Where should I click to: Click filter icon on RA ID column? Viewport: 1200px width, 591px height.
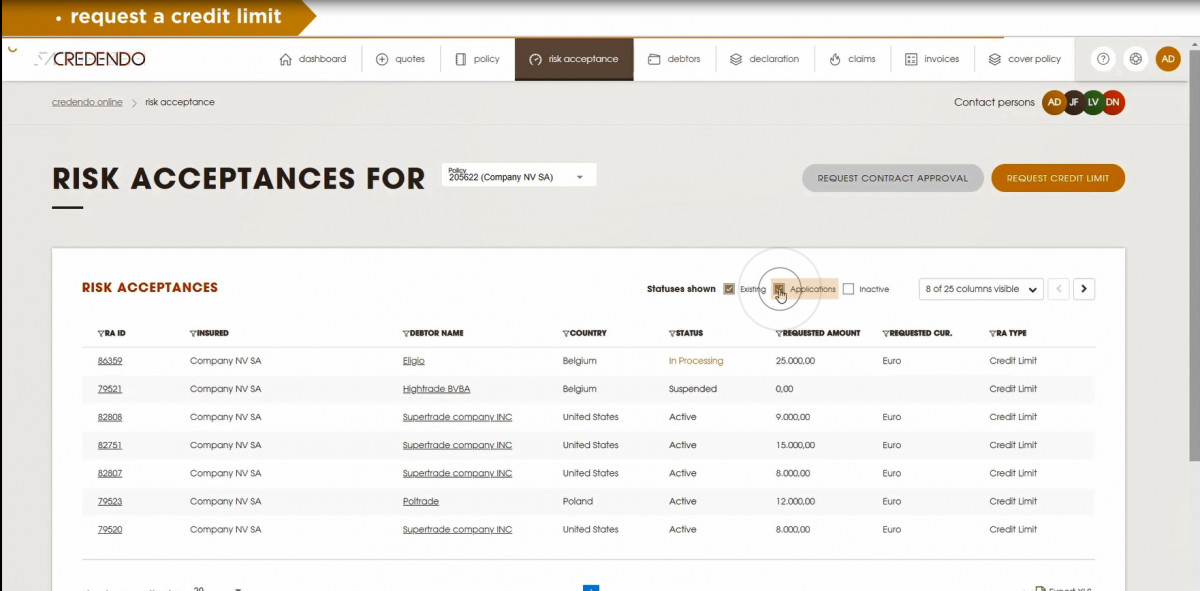click(100, 333)
